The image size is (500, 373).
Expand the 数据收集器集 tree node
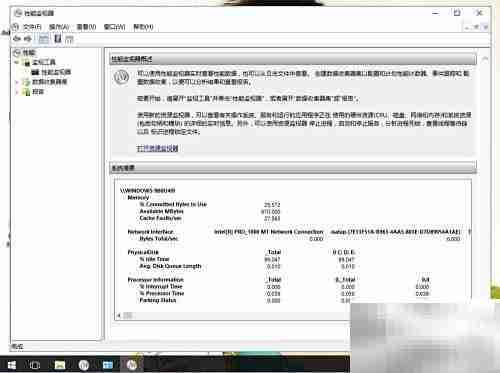point(17,82)
